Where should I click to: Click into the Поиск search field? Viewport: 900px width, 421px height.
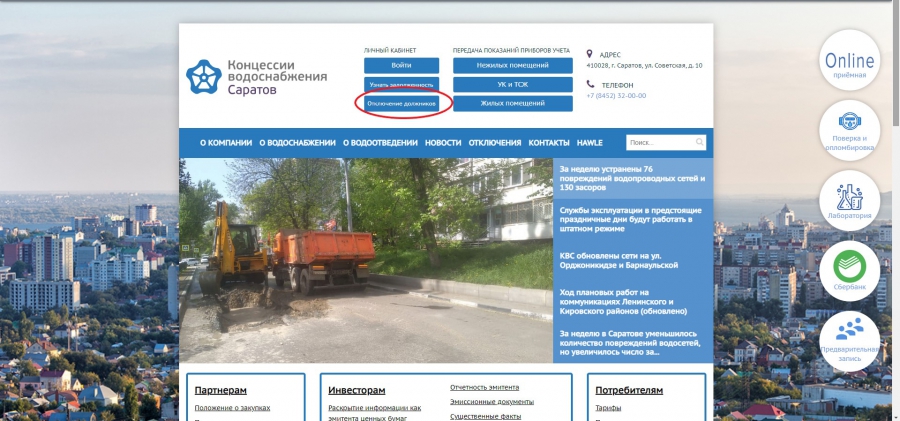click(657, 142)
